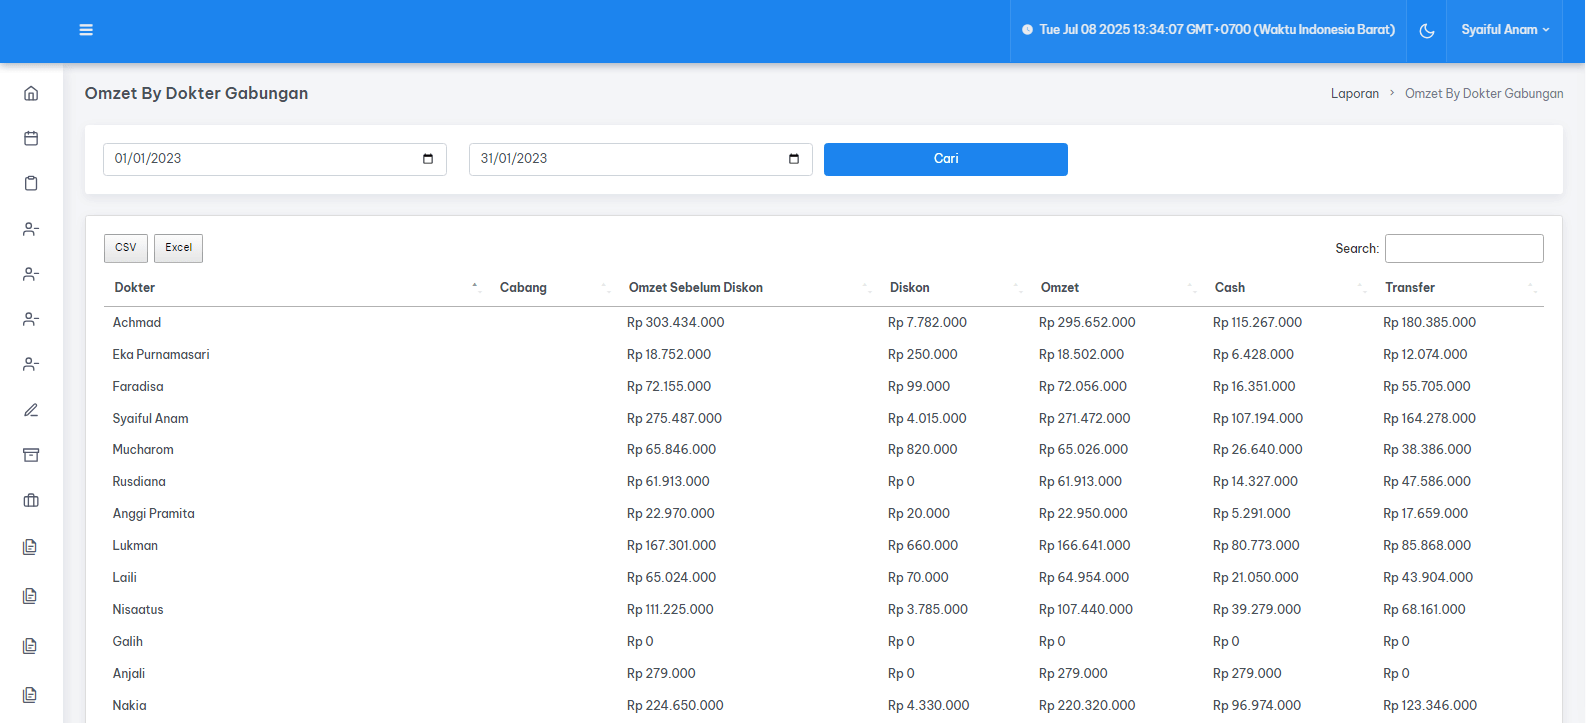Click the timestamp Tue Jul 08 2025 text
The height and width of the screenshot is (723, 1586).
click(x=1217, y=30)
